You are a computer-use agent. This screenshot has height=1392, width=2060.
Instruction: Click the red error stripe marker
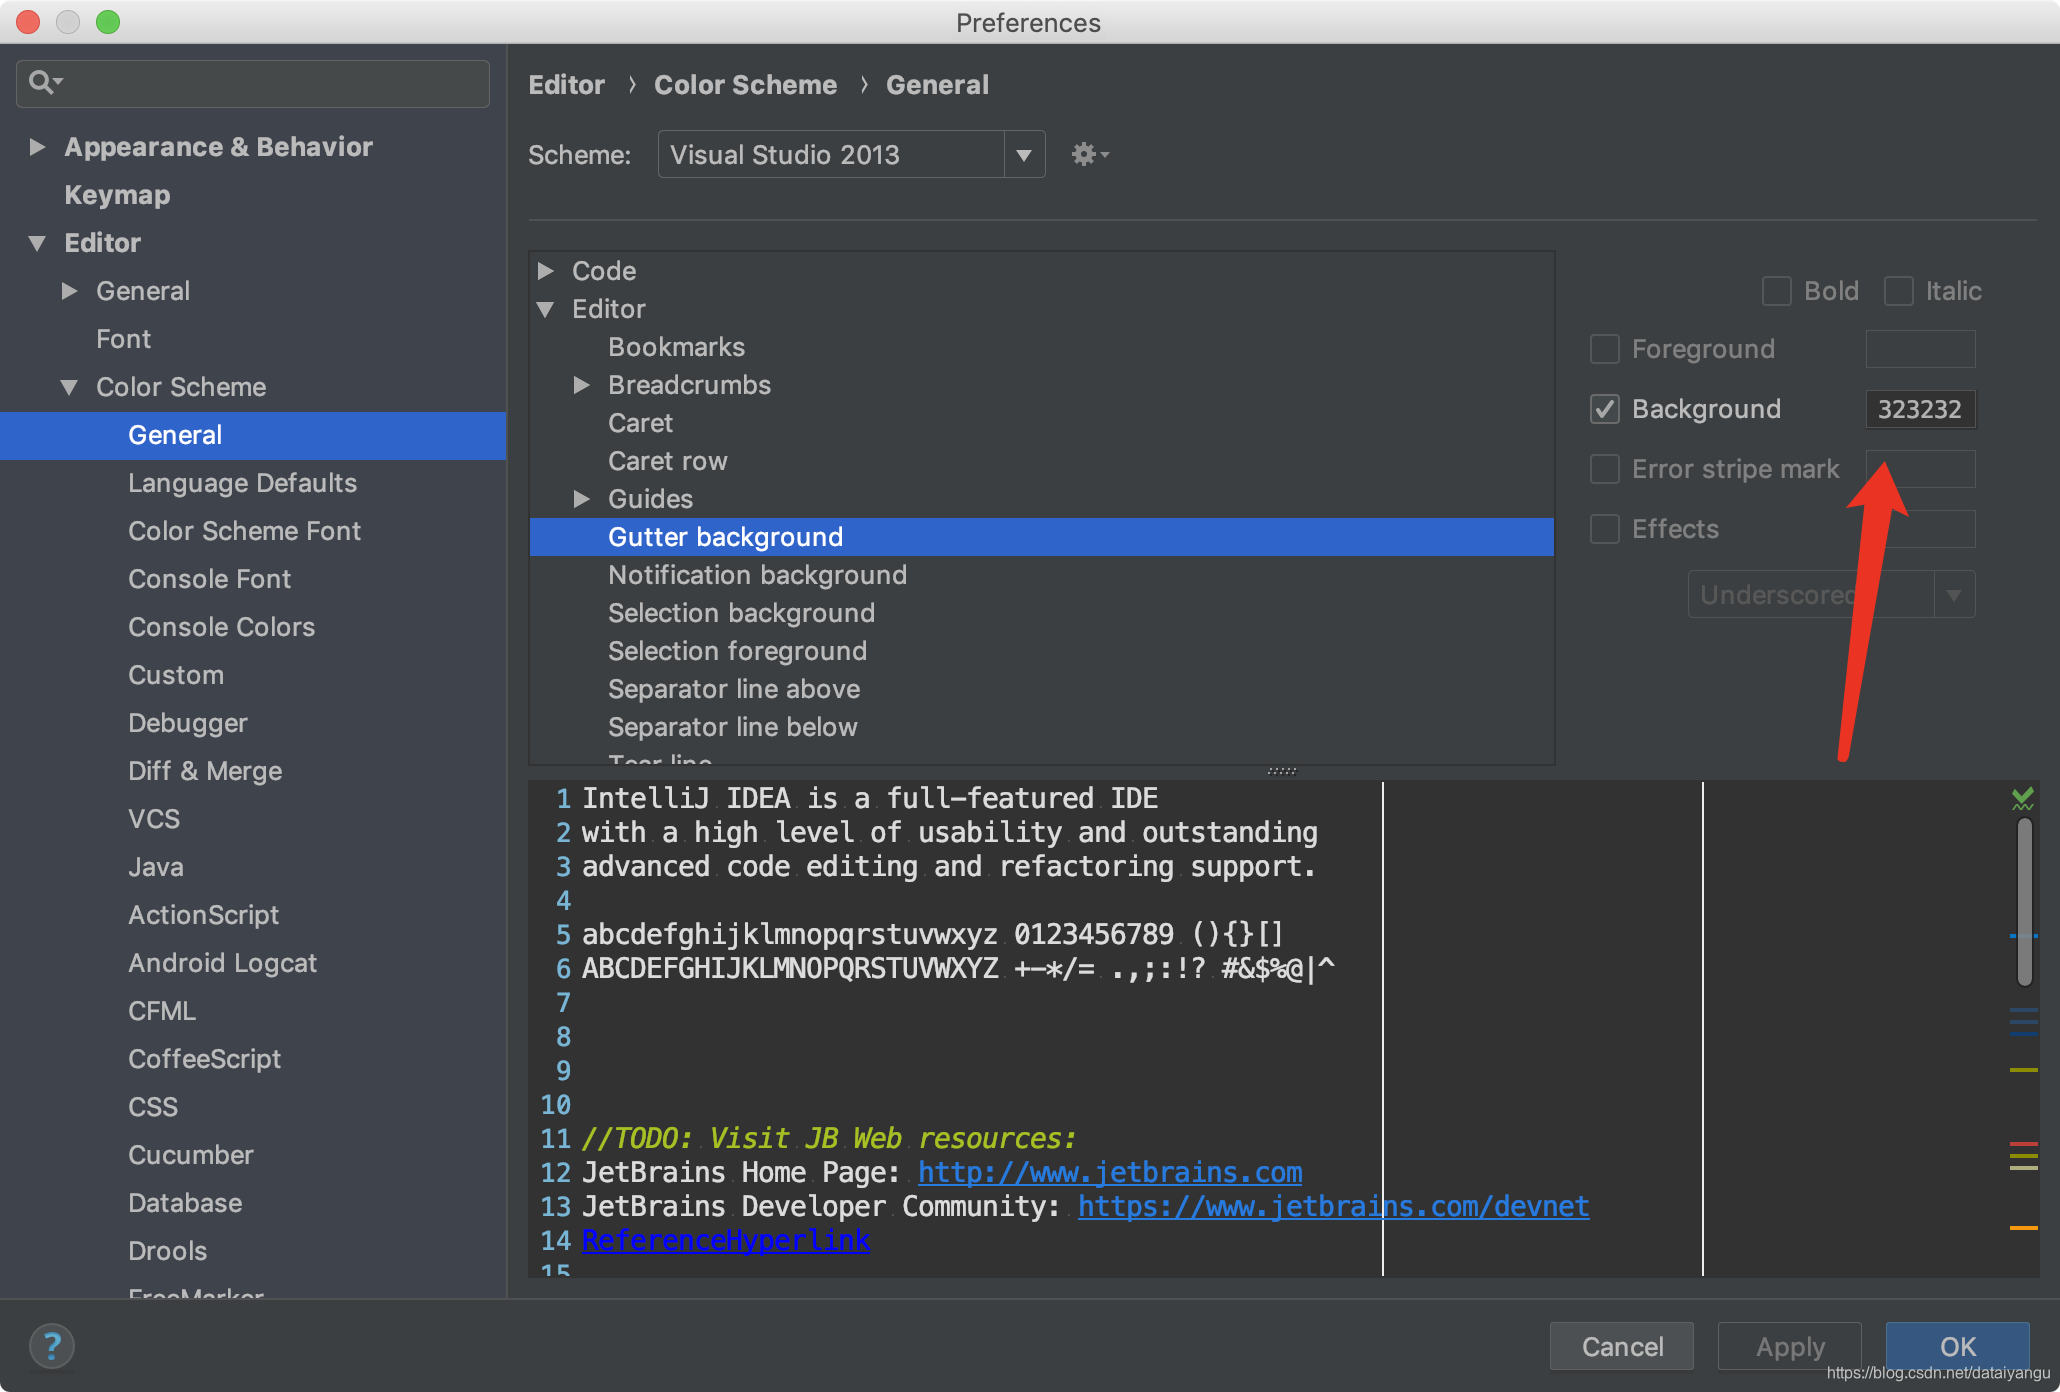pyautogui.click(x=2023, y=1143)
